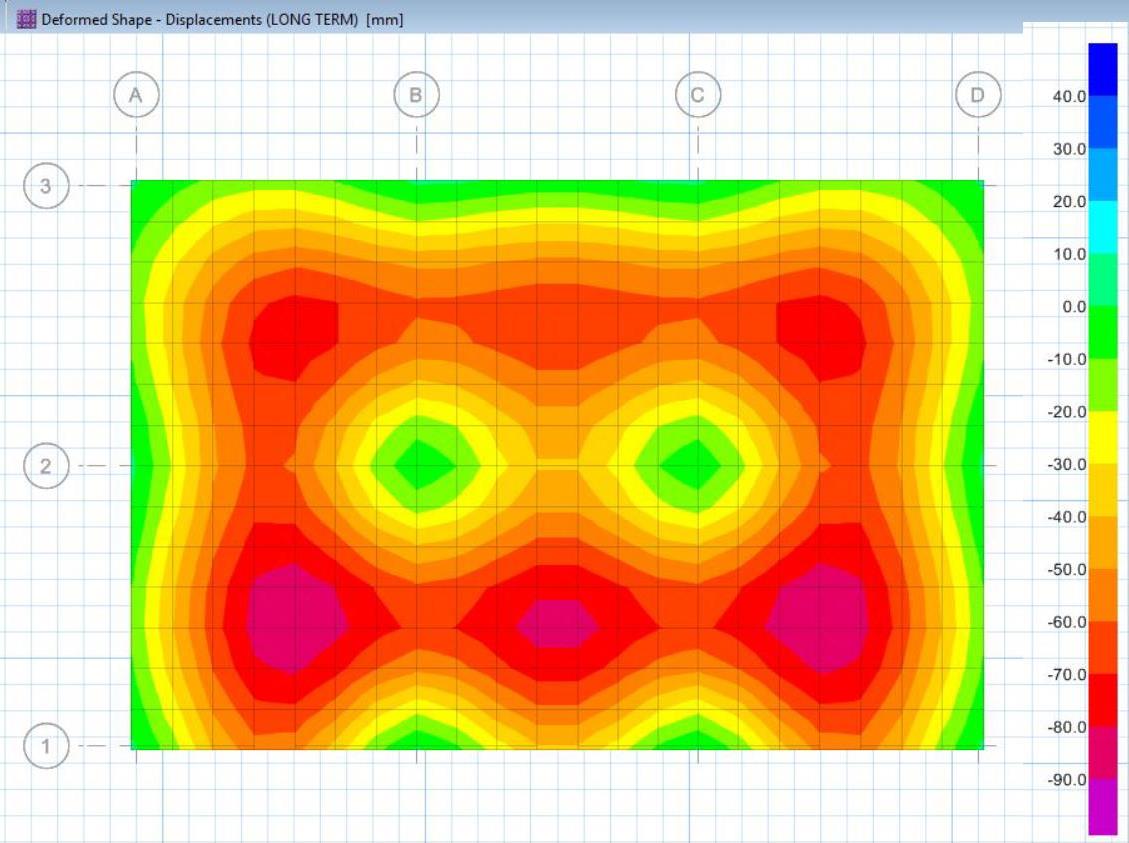Click the 10.0 legend value
Image resolution: width=1129 pixels, height=843 pixels.
click(x=1069, y=254)
